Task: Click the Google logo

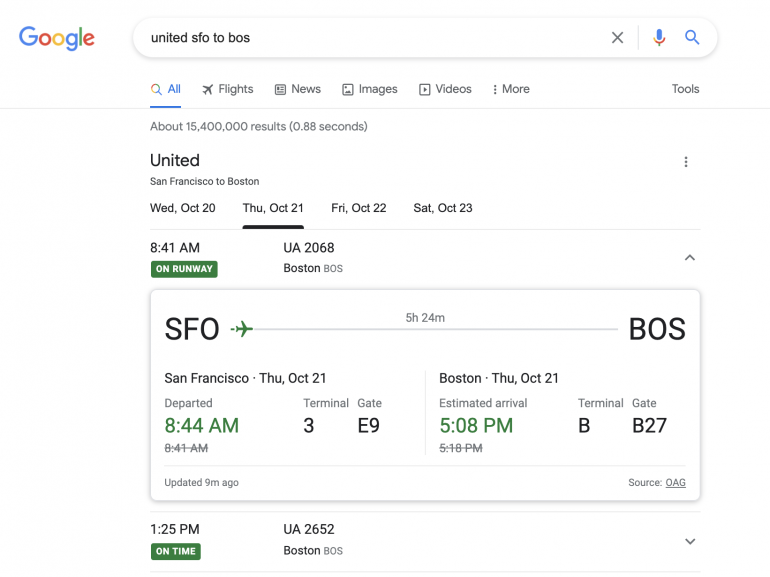Action: click(57, 38)
